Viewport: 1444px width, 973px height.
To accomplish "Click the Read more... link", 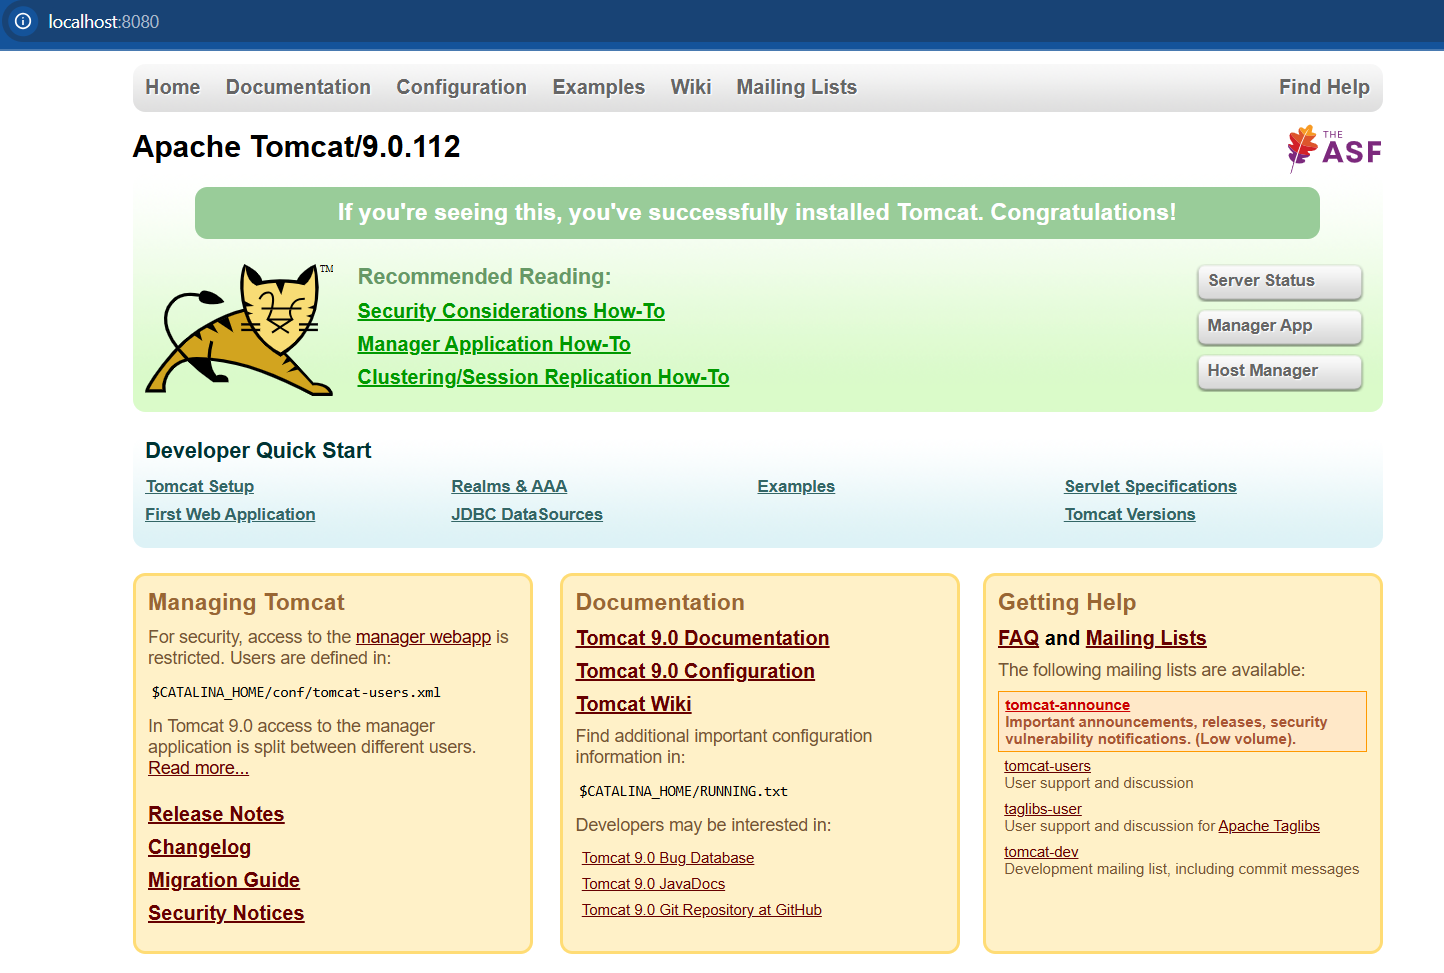I will pos(198,768).
